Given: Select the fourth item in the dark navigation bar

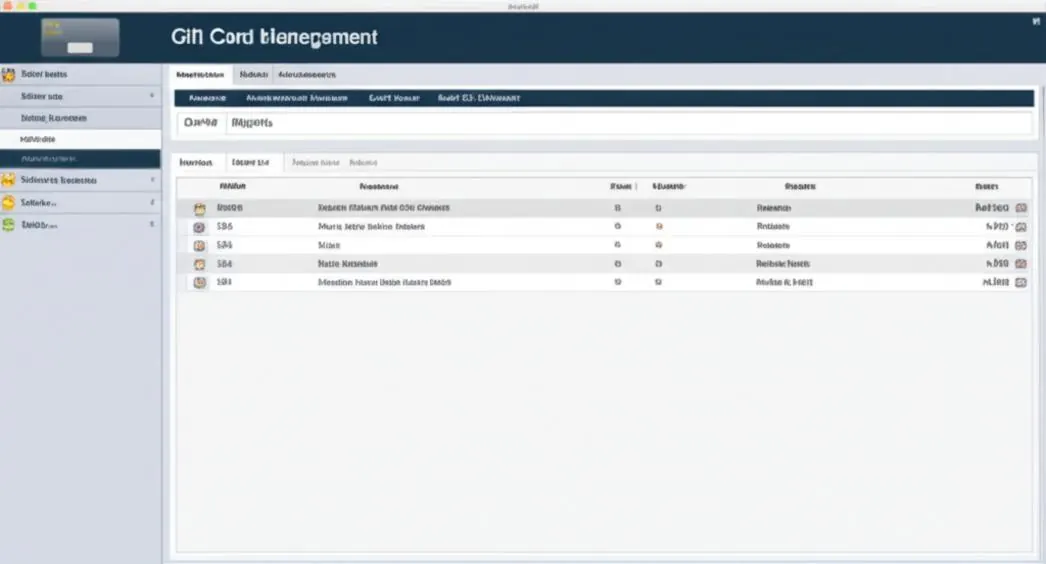Looking at the screenshot, I should [479, 98].
